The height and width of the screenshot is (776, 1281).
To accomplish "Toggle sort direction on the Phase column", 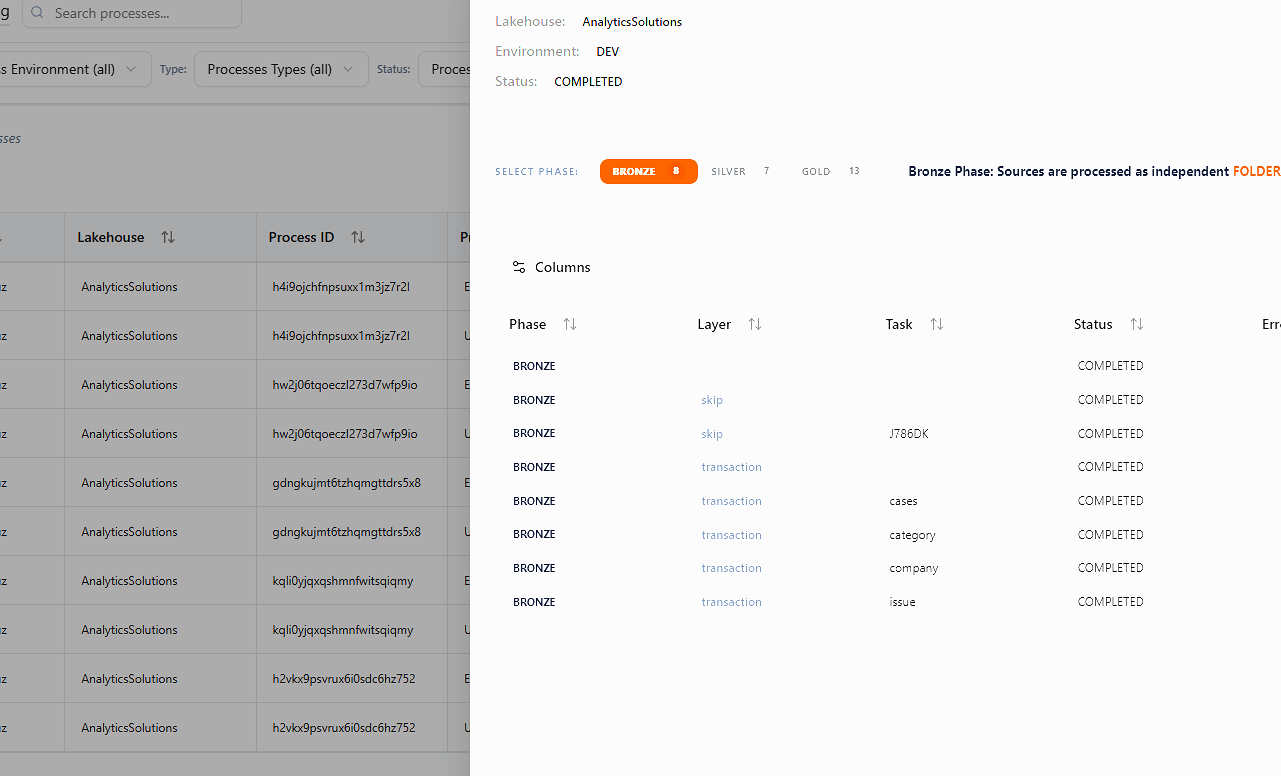I will 569,323.
